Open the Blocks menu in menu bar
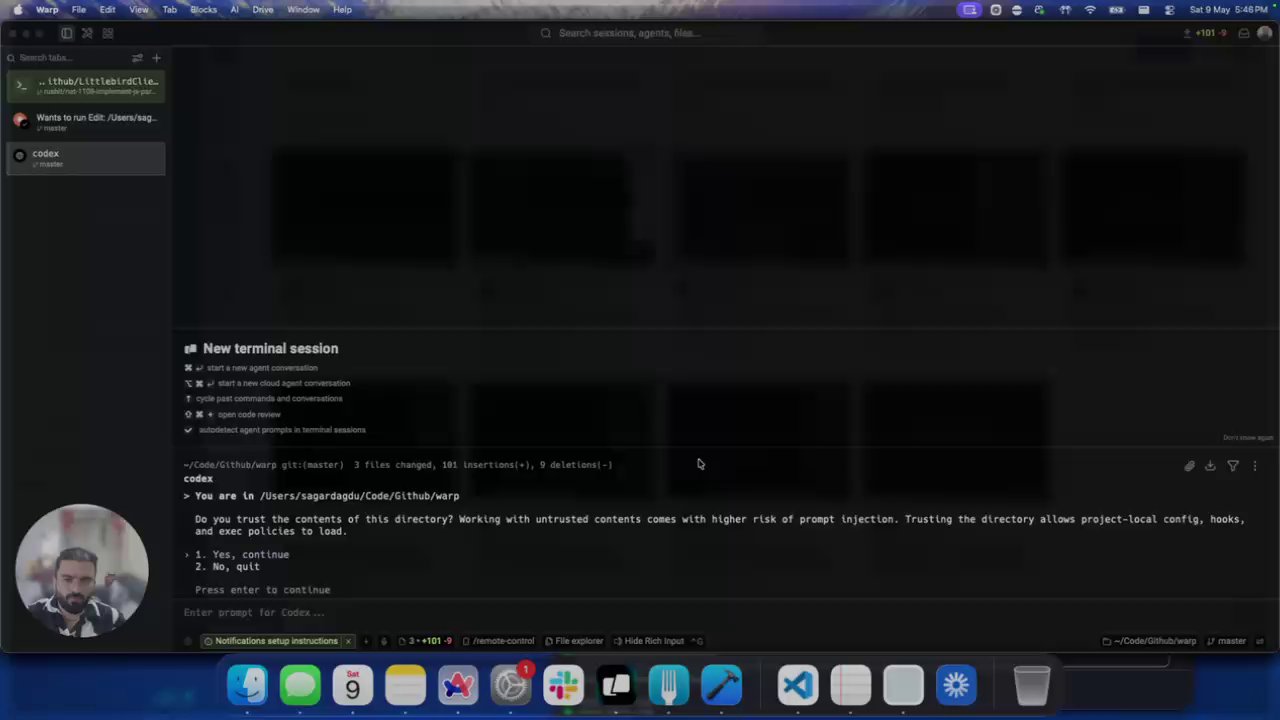This screenshot has width=1280, height=720. click(x=203, y=9)
